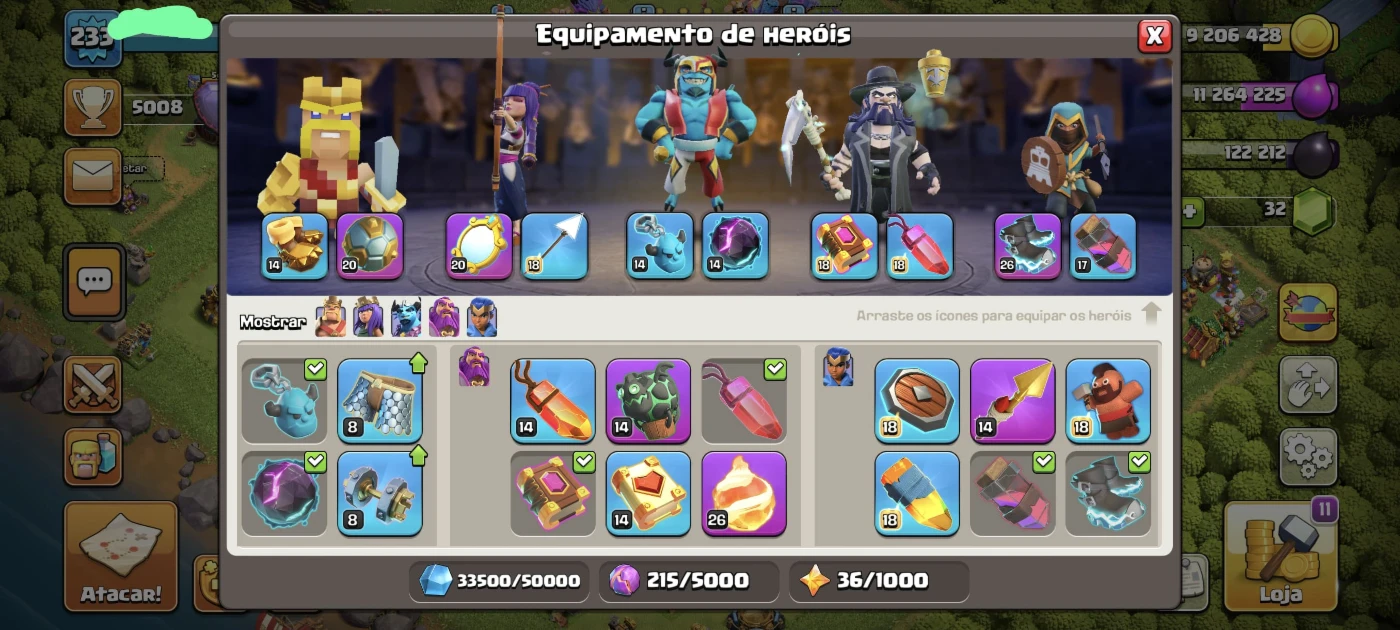Image resolution: width=1400 pixels, height=630 pixels.
Task: Select the Archer Queen's mirror equipment level 20
Action: [479, 245]
